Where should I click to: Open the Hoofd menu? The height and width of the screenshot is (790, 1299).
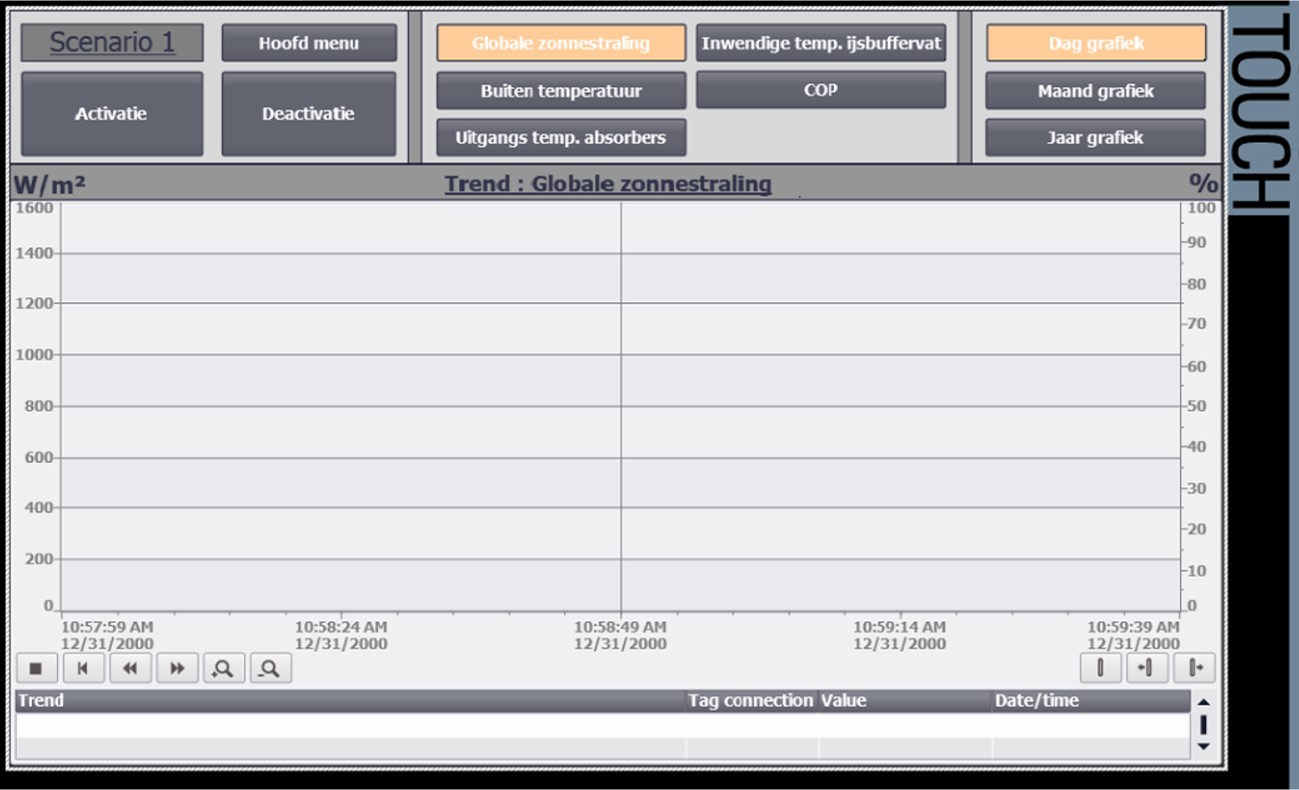(x=310, y=43)
